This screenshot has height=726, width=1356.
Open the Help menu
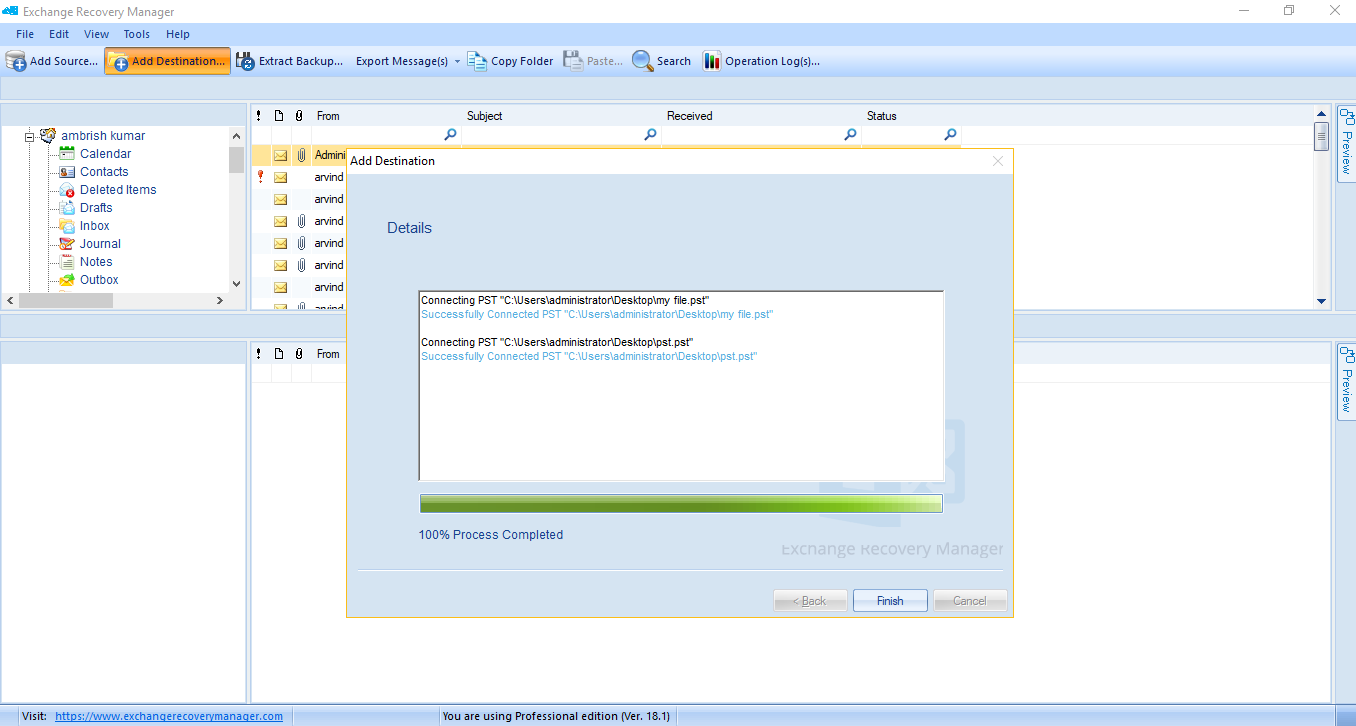(178, 34)
